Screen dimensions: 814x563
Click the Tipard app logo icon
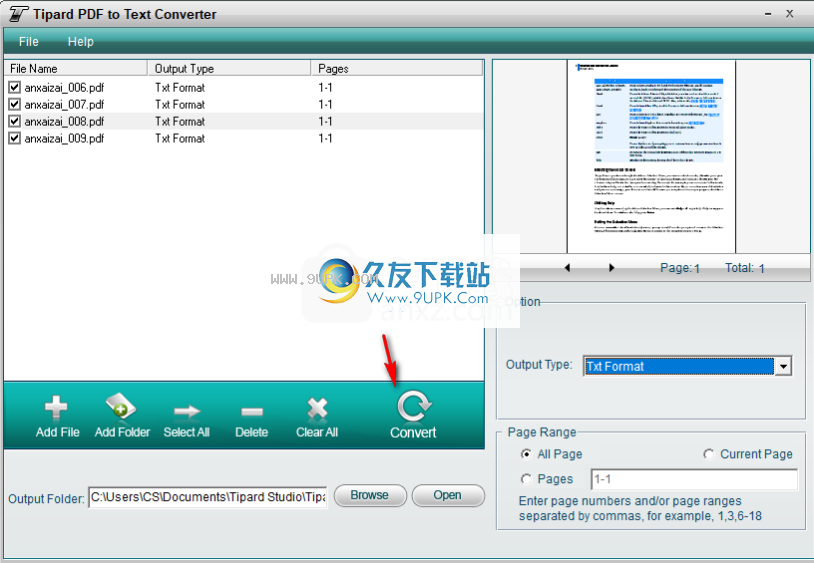click(x=18, y=14)
